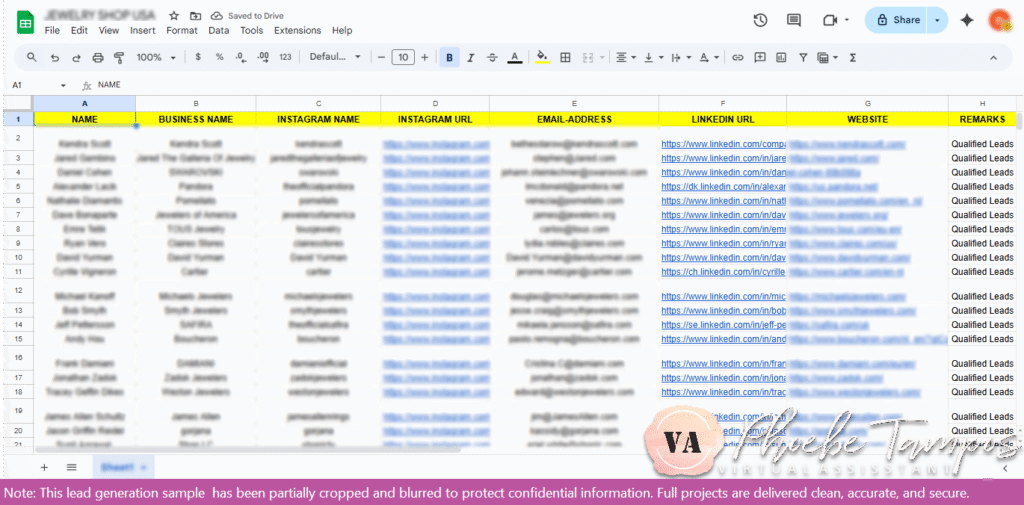Create a filter

[x=803, y=57]
